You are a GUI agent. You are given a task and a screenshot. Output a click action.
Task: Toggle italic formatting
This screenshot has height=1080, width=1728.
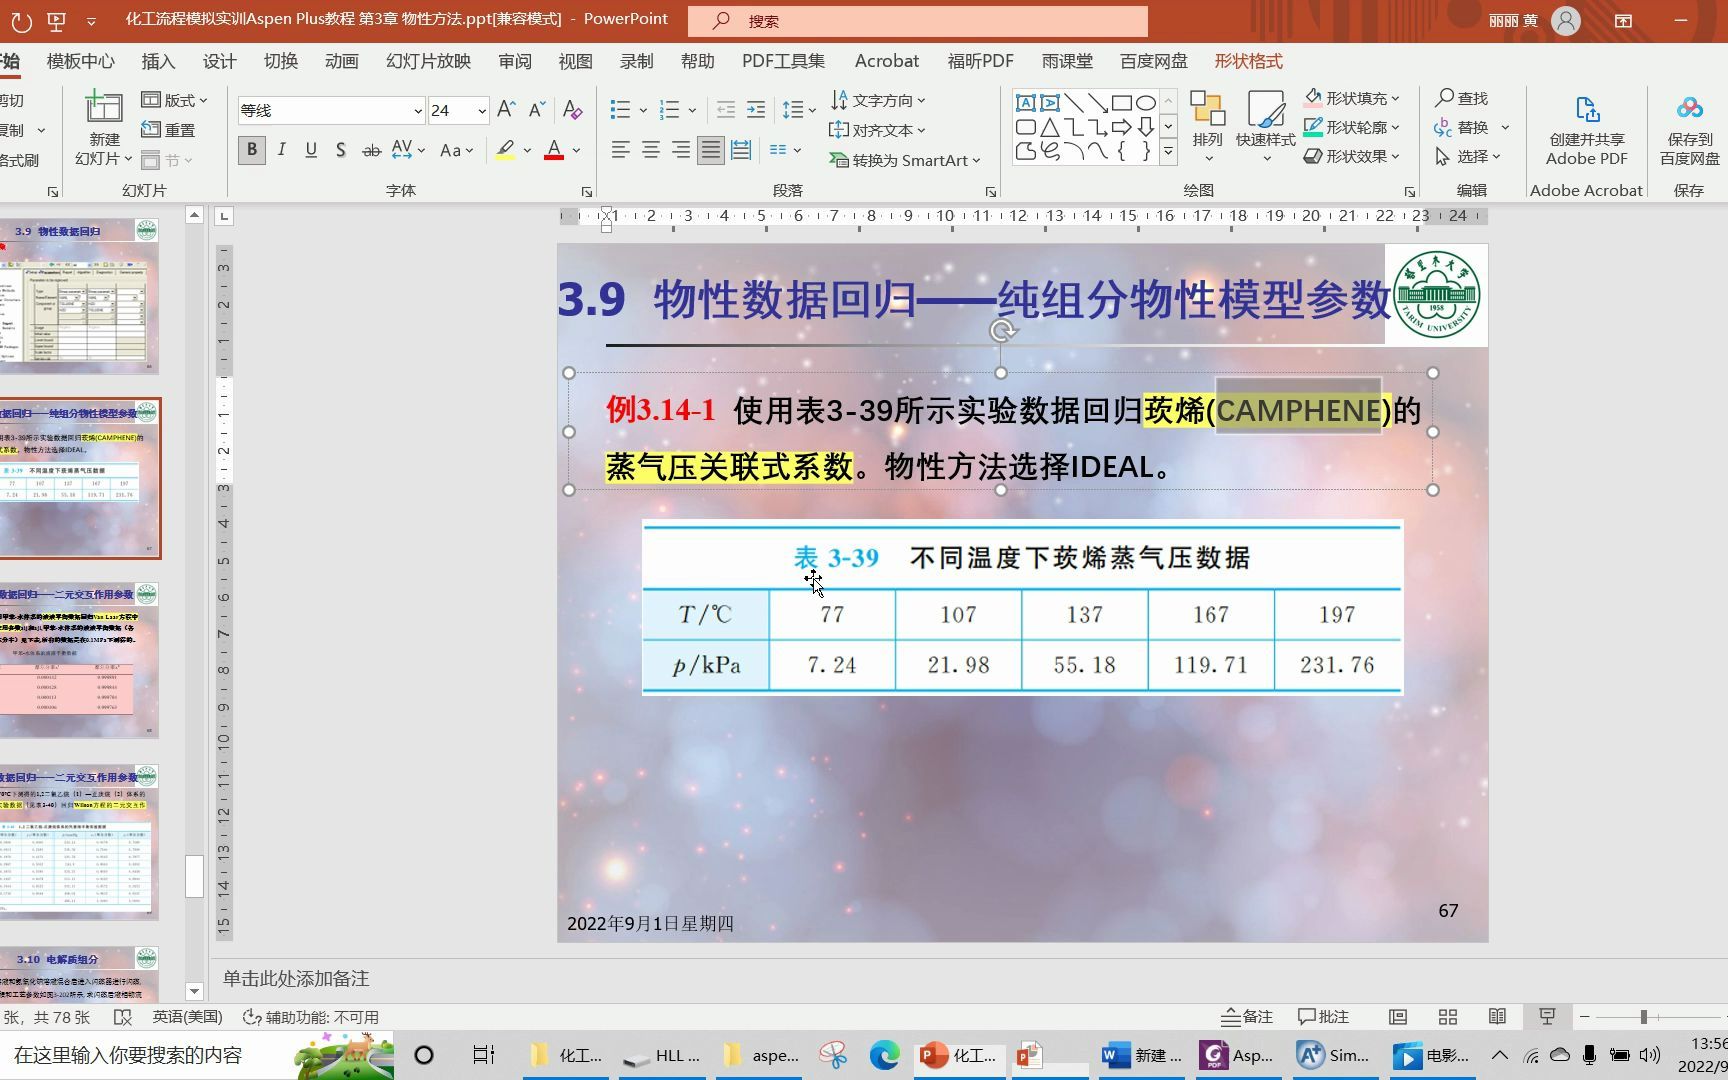281,150
